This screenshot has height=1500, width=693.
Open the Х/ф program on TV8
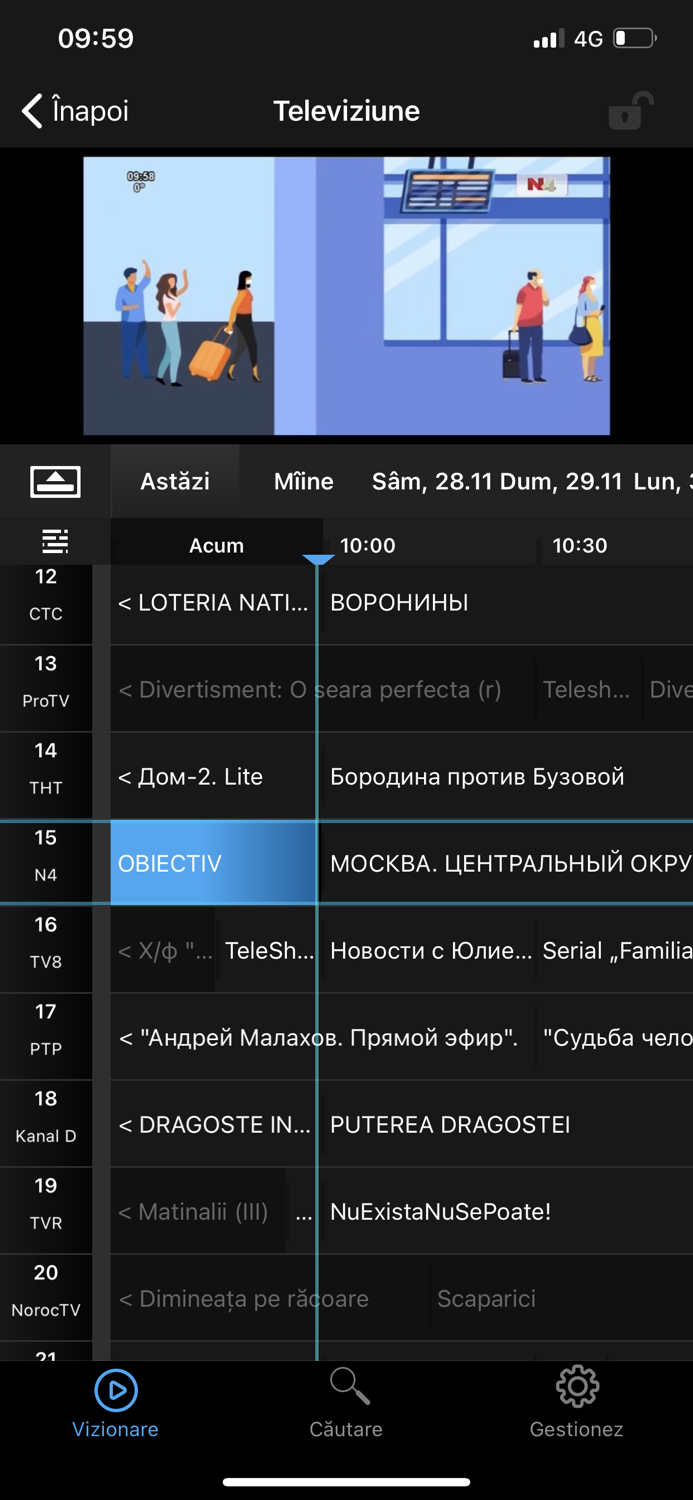164,950
